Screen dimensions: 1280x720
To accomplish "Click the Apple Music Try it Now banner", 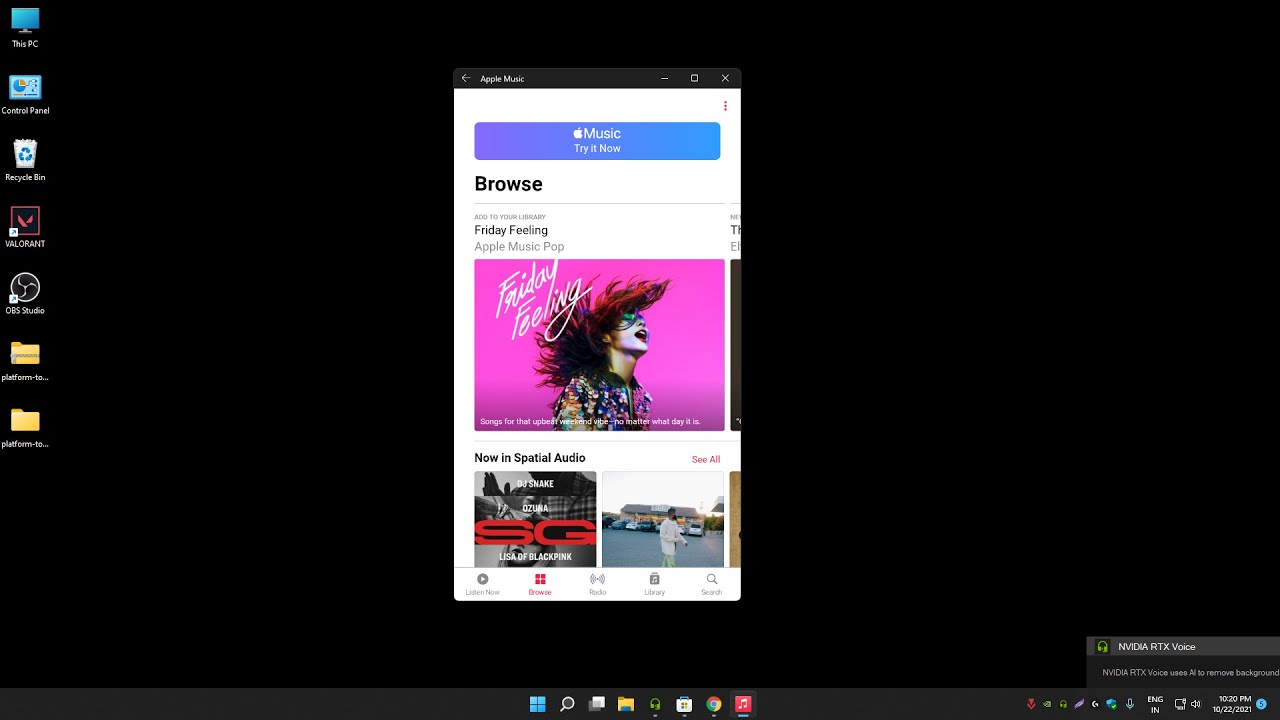I will [597, 141].
